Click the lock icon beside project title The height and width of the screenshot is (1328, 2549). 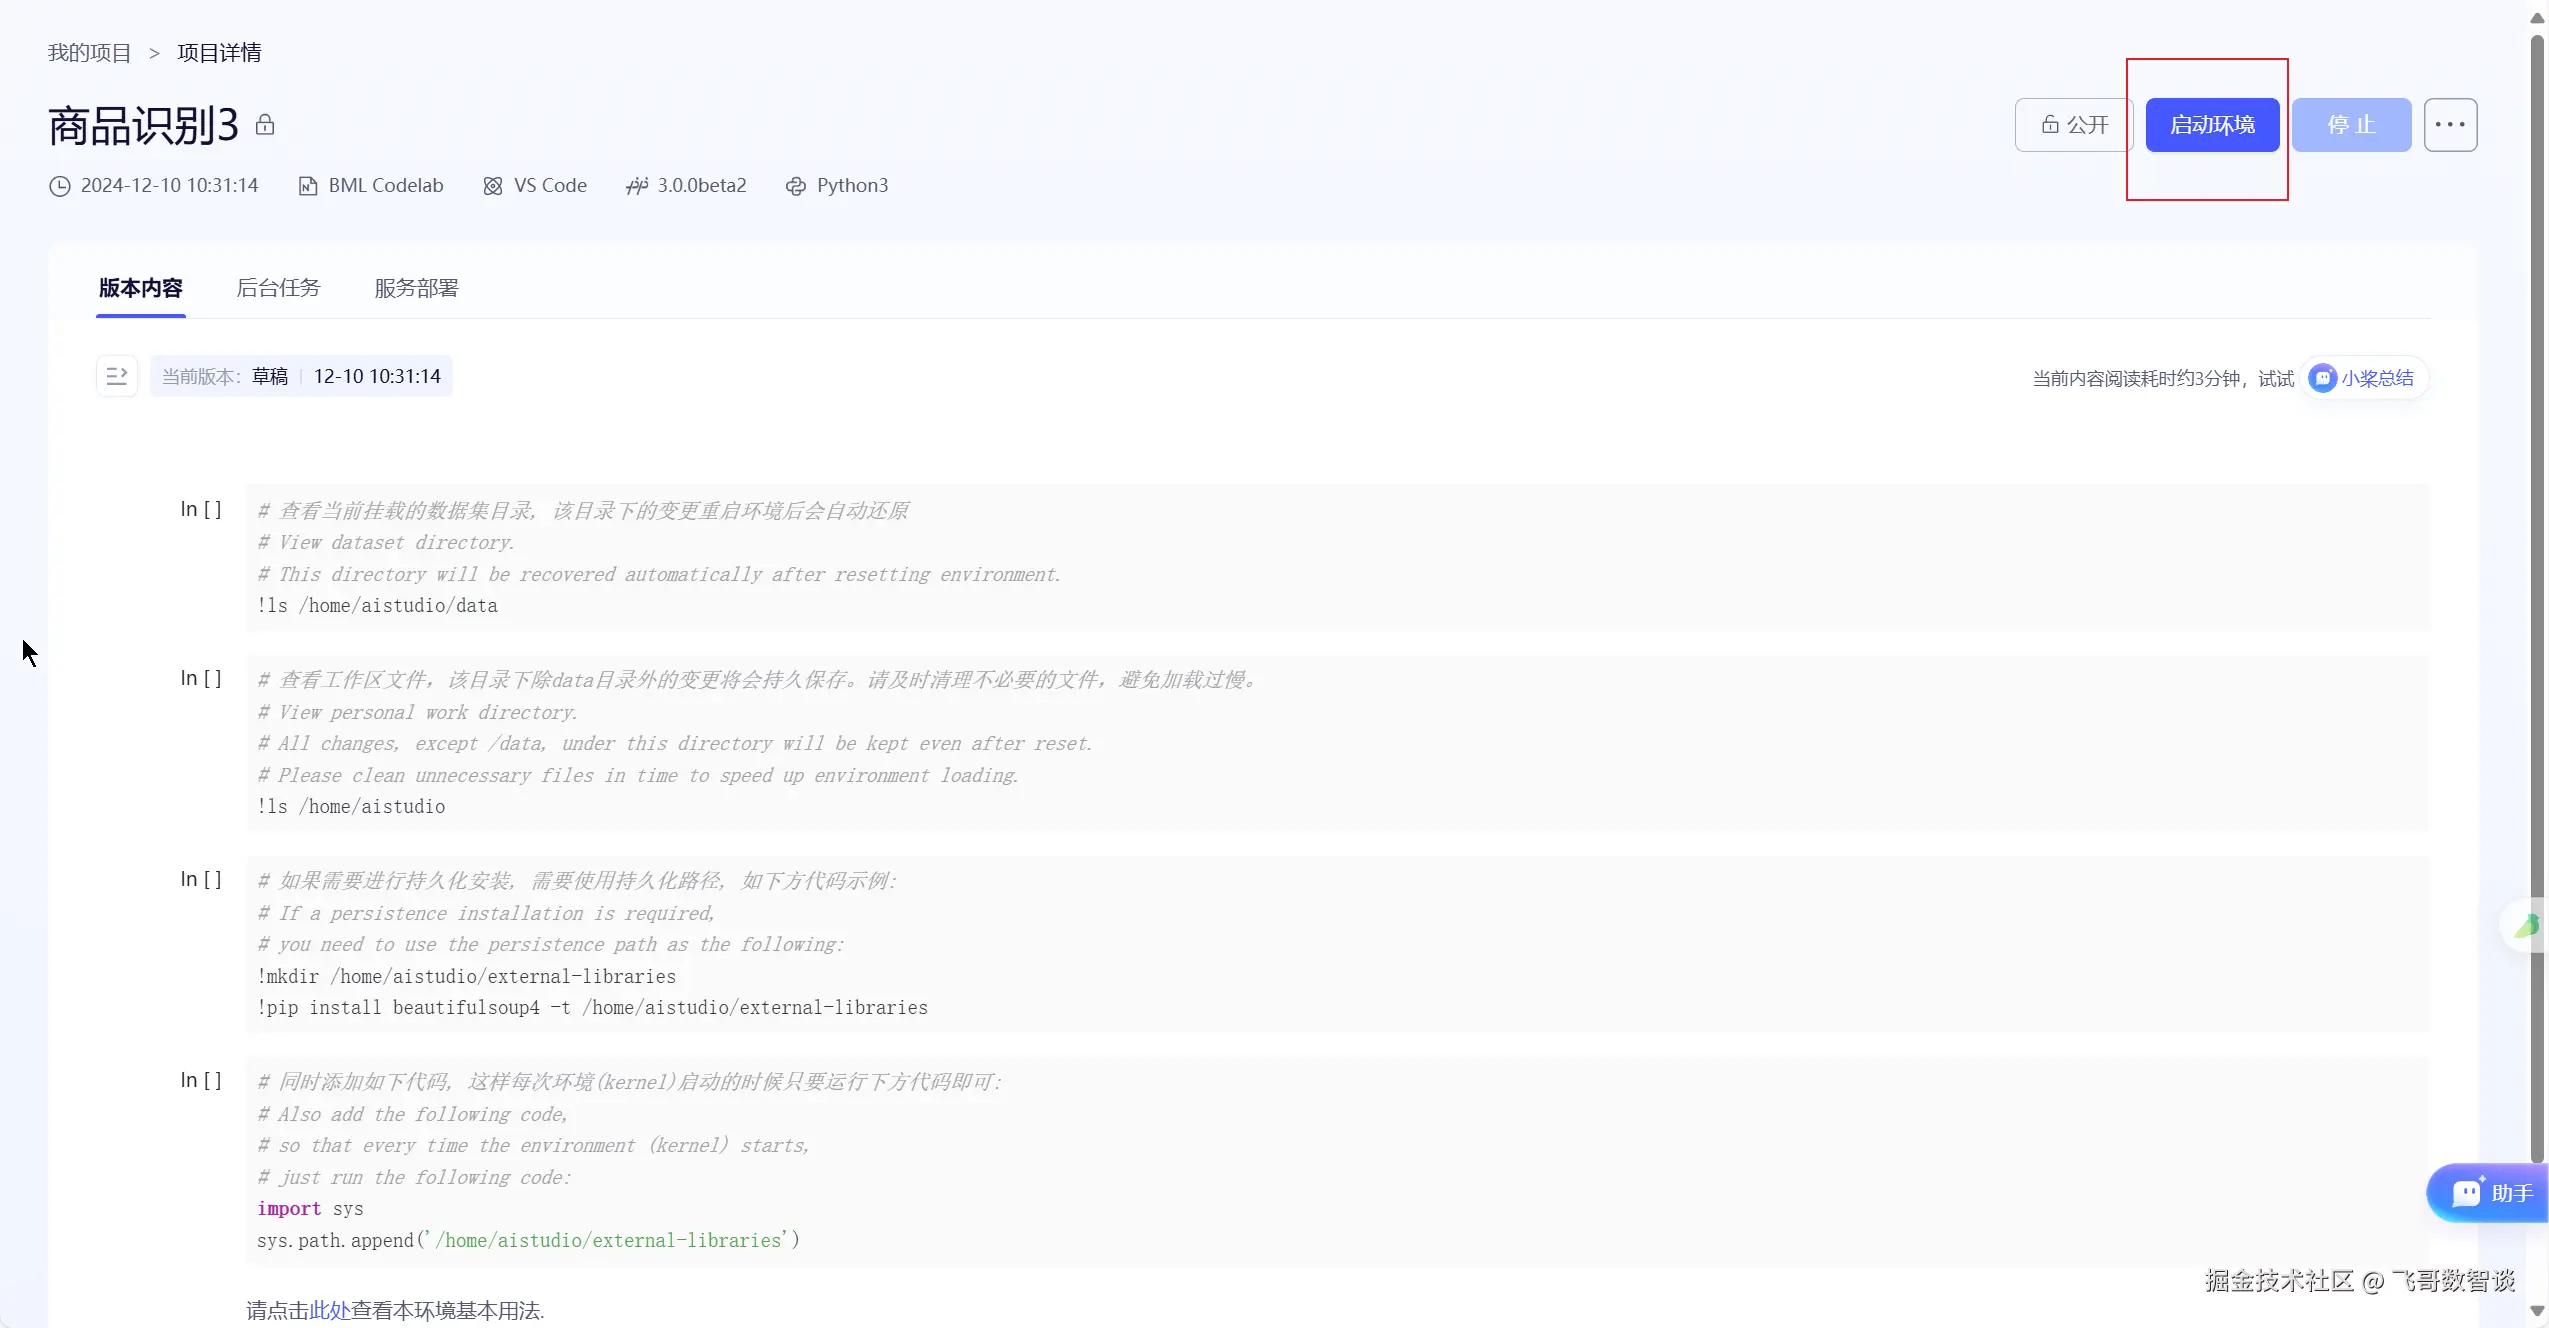265,125
